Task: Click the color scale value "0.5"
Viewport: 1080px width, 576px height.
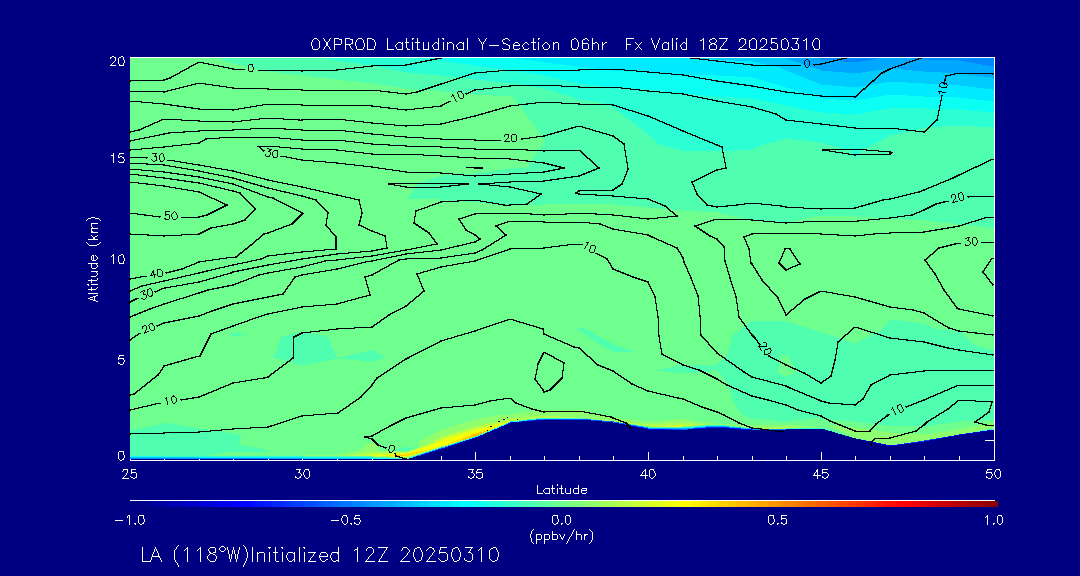Action: (x=778, y=520)
